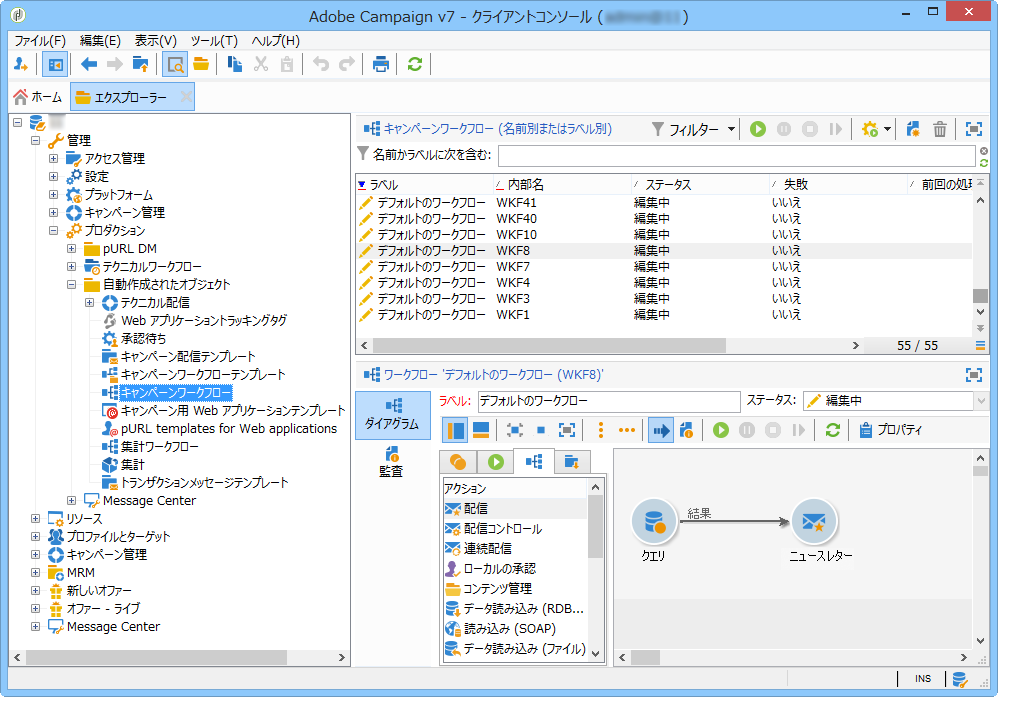1012x710 pixels.
Task: Maximize the workflow list panel icon
Action: pyautogui.click(x=973, y=129)
